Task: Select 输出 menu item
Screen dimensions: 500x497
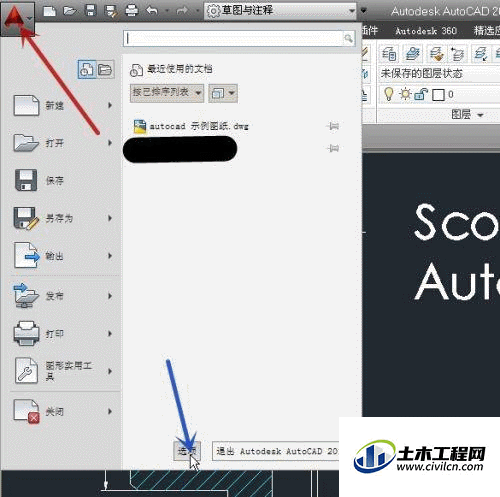Action: (x=62, y=256)
